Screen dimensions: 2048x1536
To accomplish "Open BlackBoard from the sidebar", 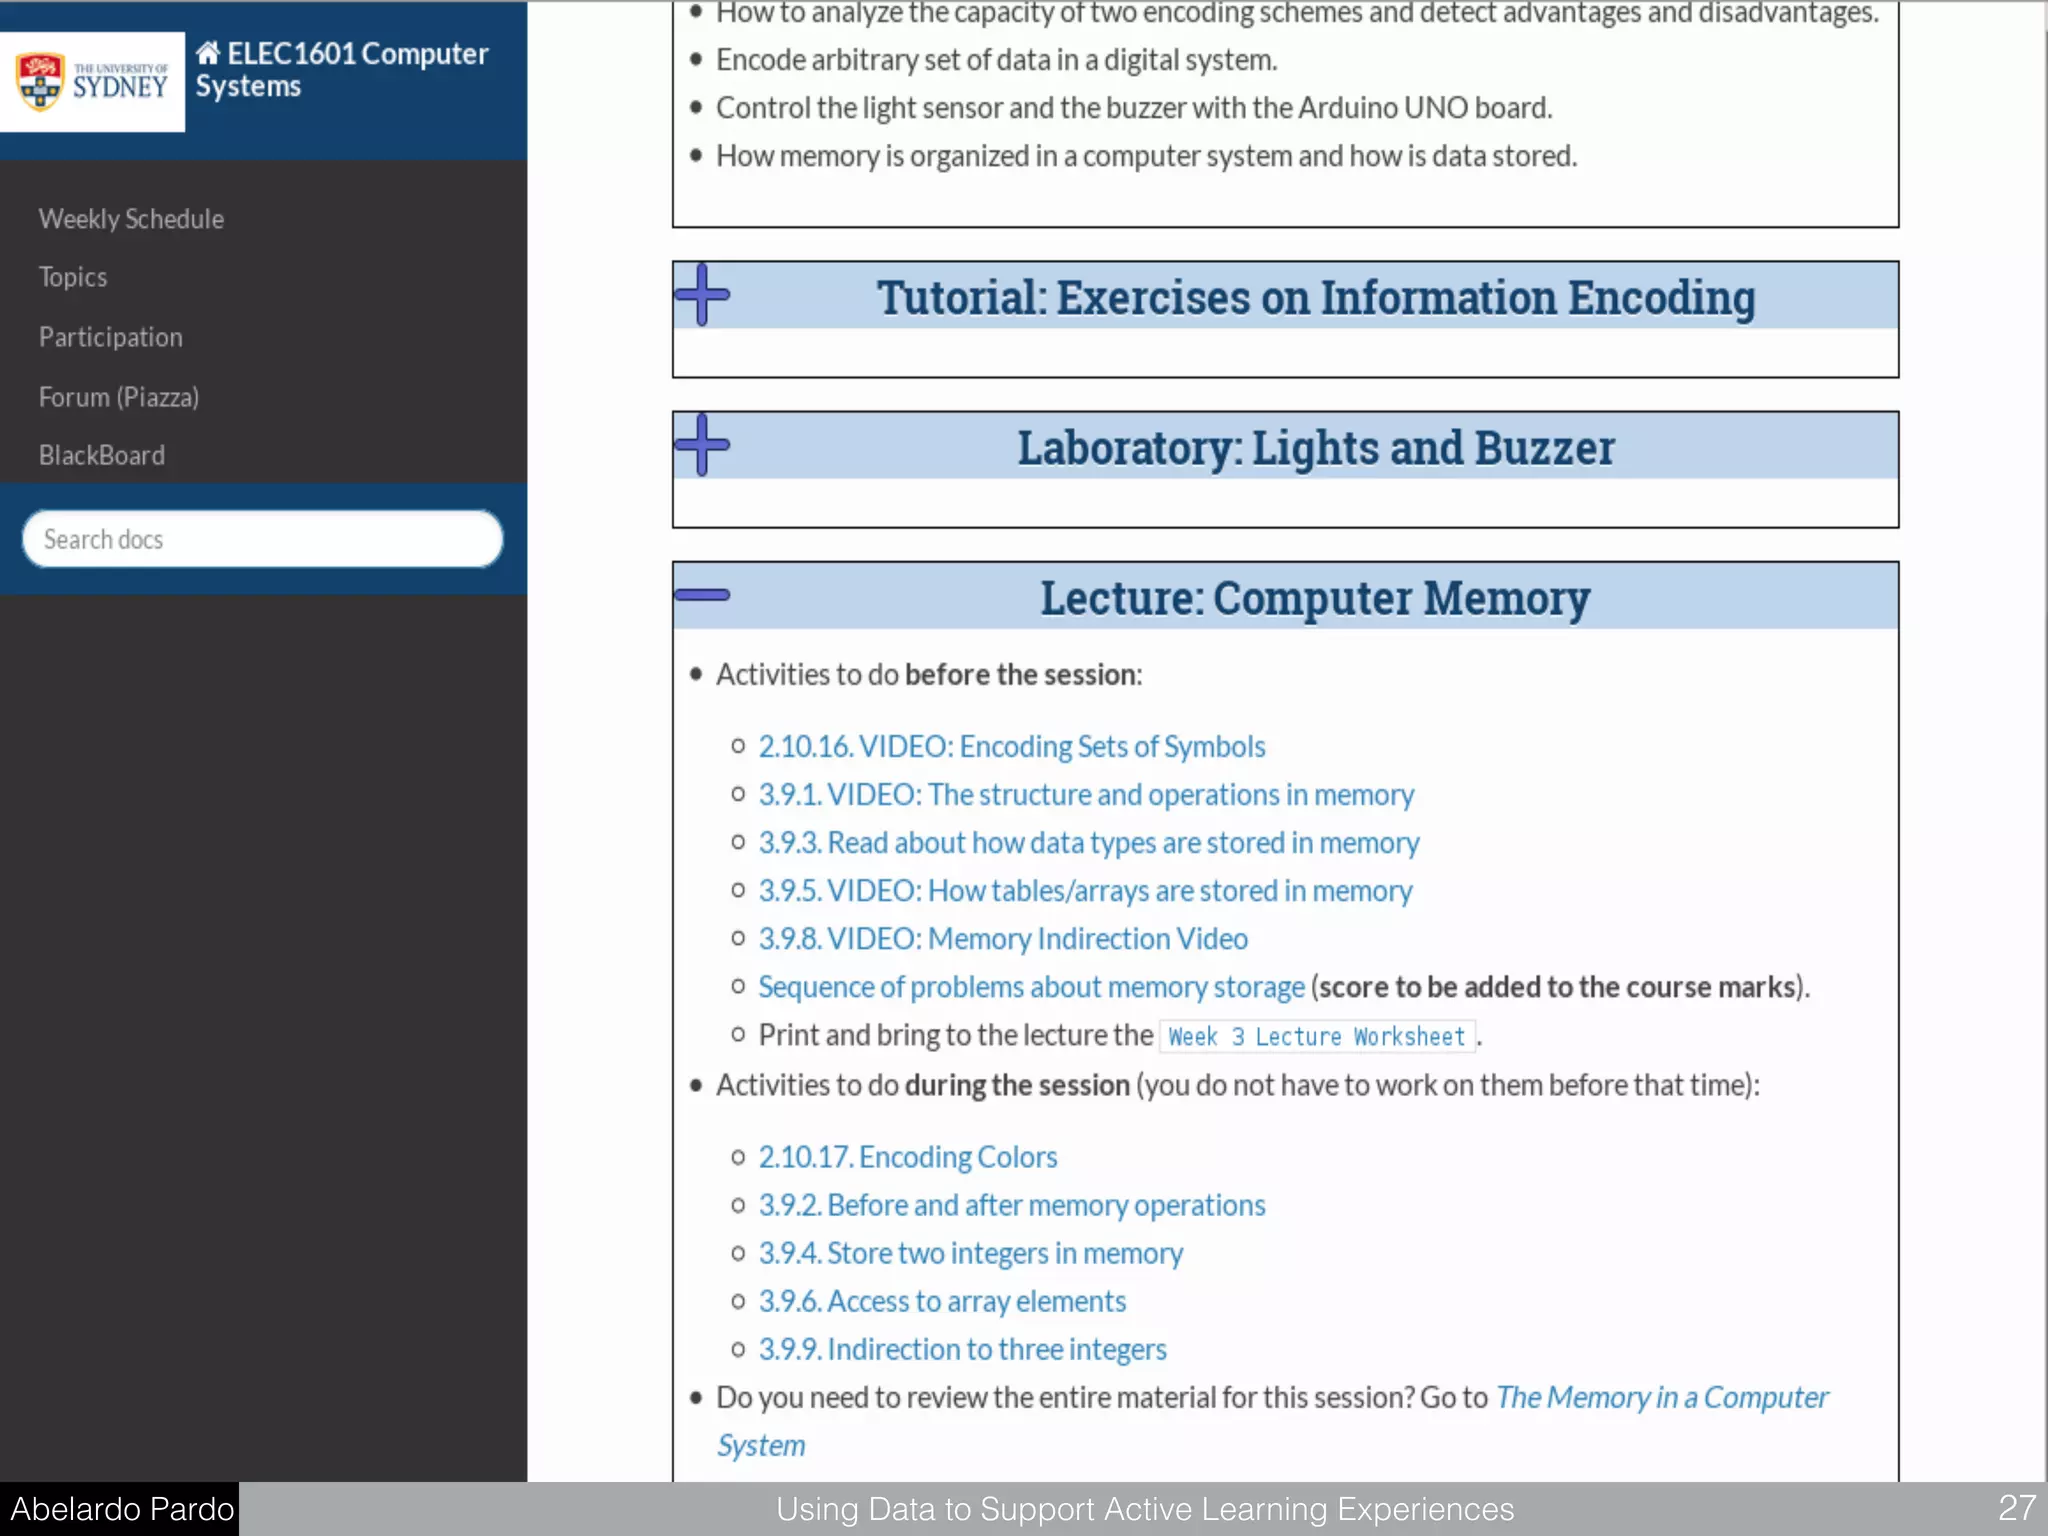I will pyautogui.click(x=102, y=455).
